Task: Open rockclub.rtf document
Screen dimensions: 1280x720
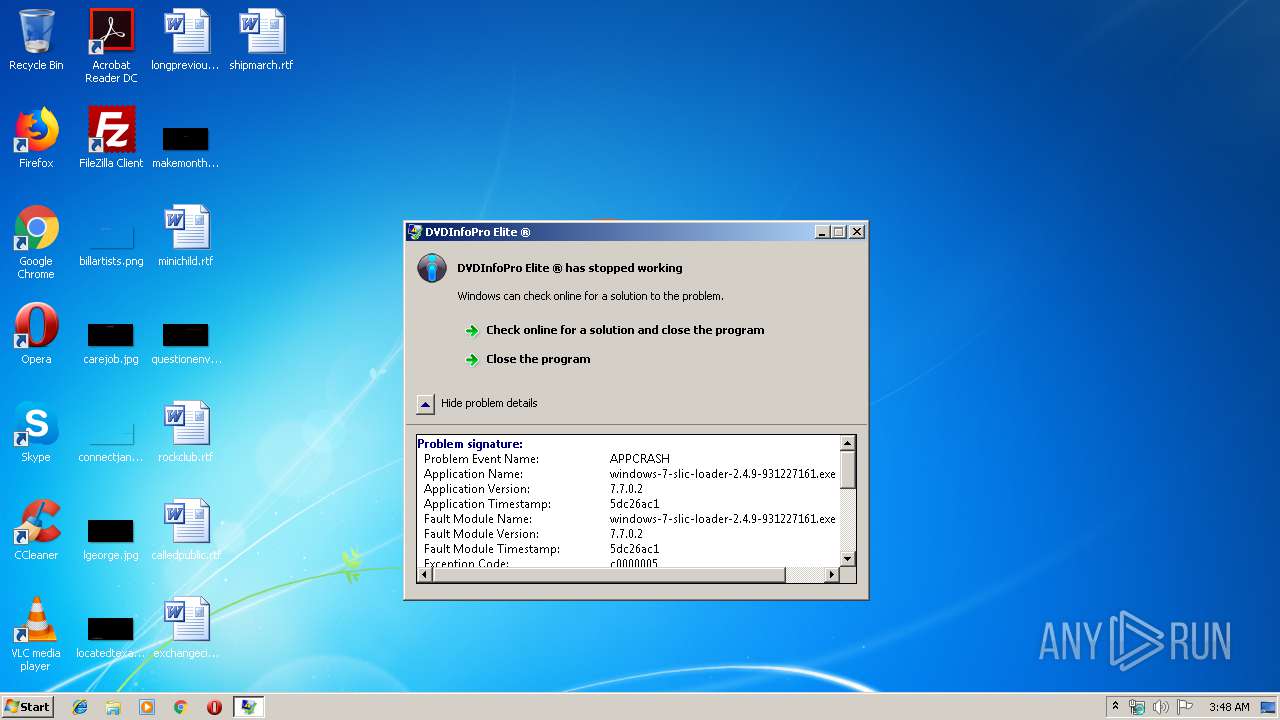Action: click(x=186, y=432)
